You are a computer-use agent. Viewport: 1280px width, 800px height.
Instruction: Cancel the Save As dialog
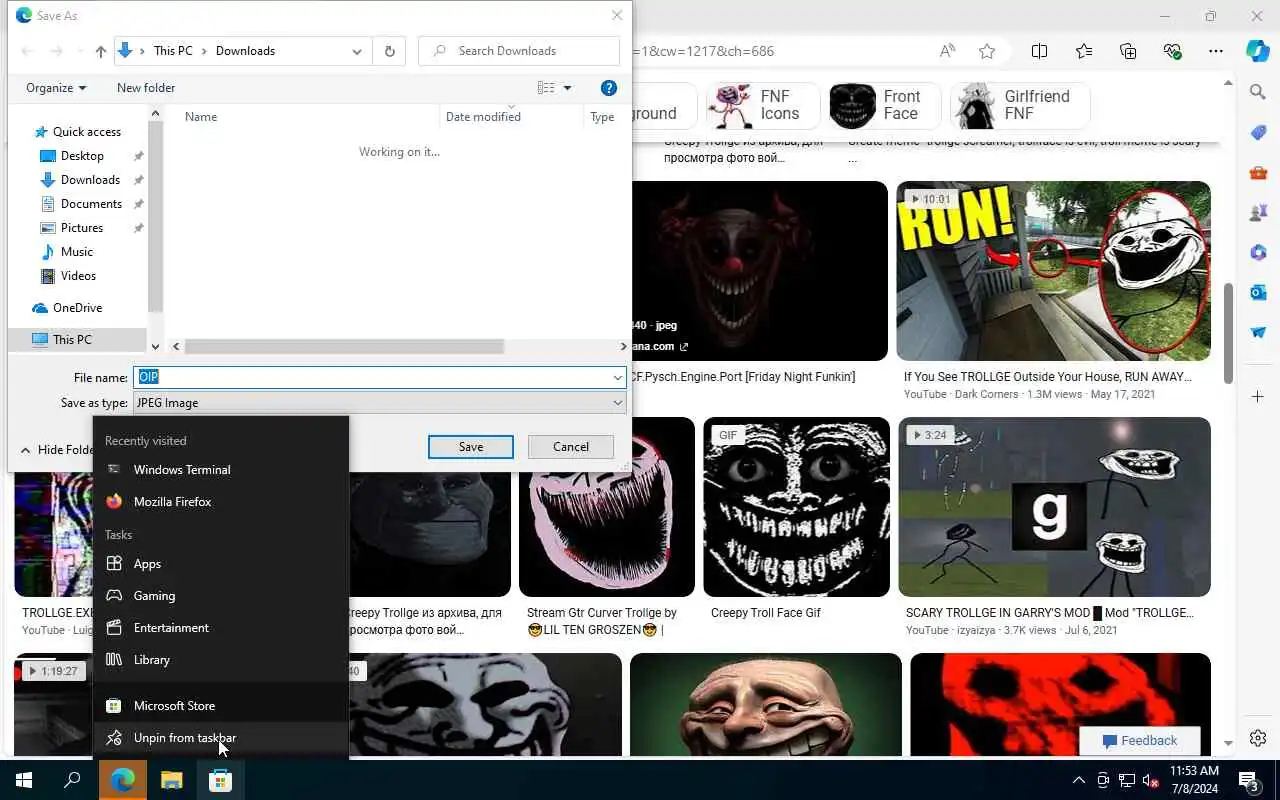571,447
